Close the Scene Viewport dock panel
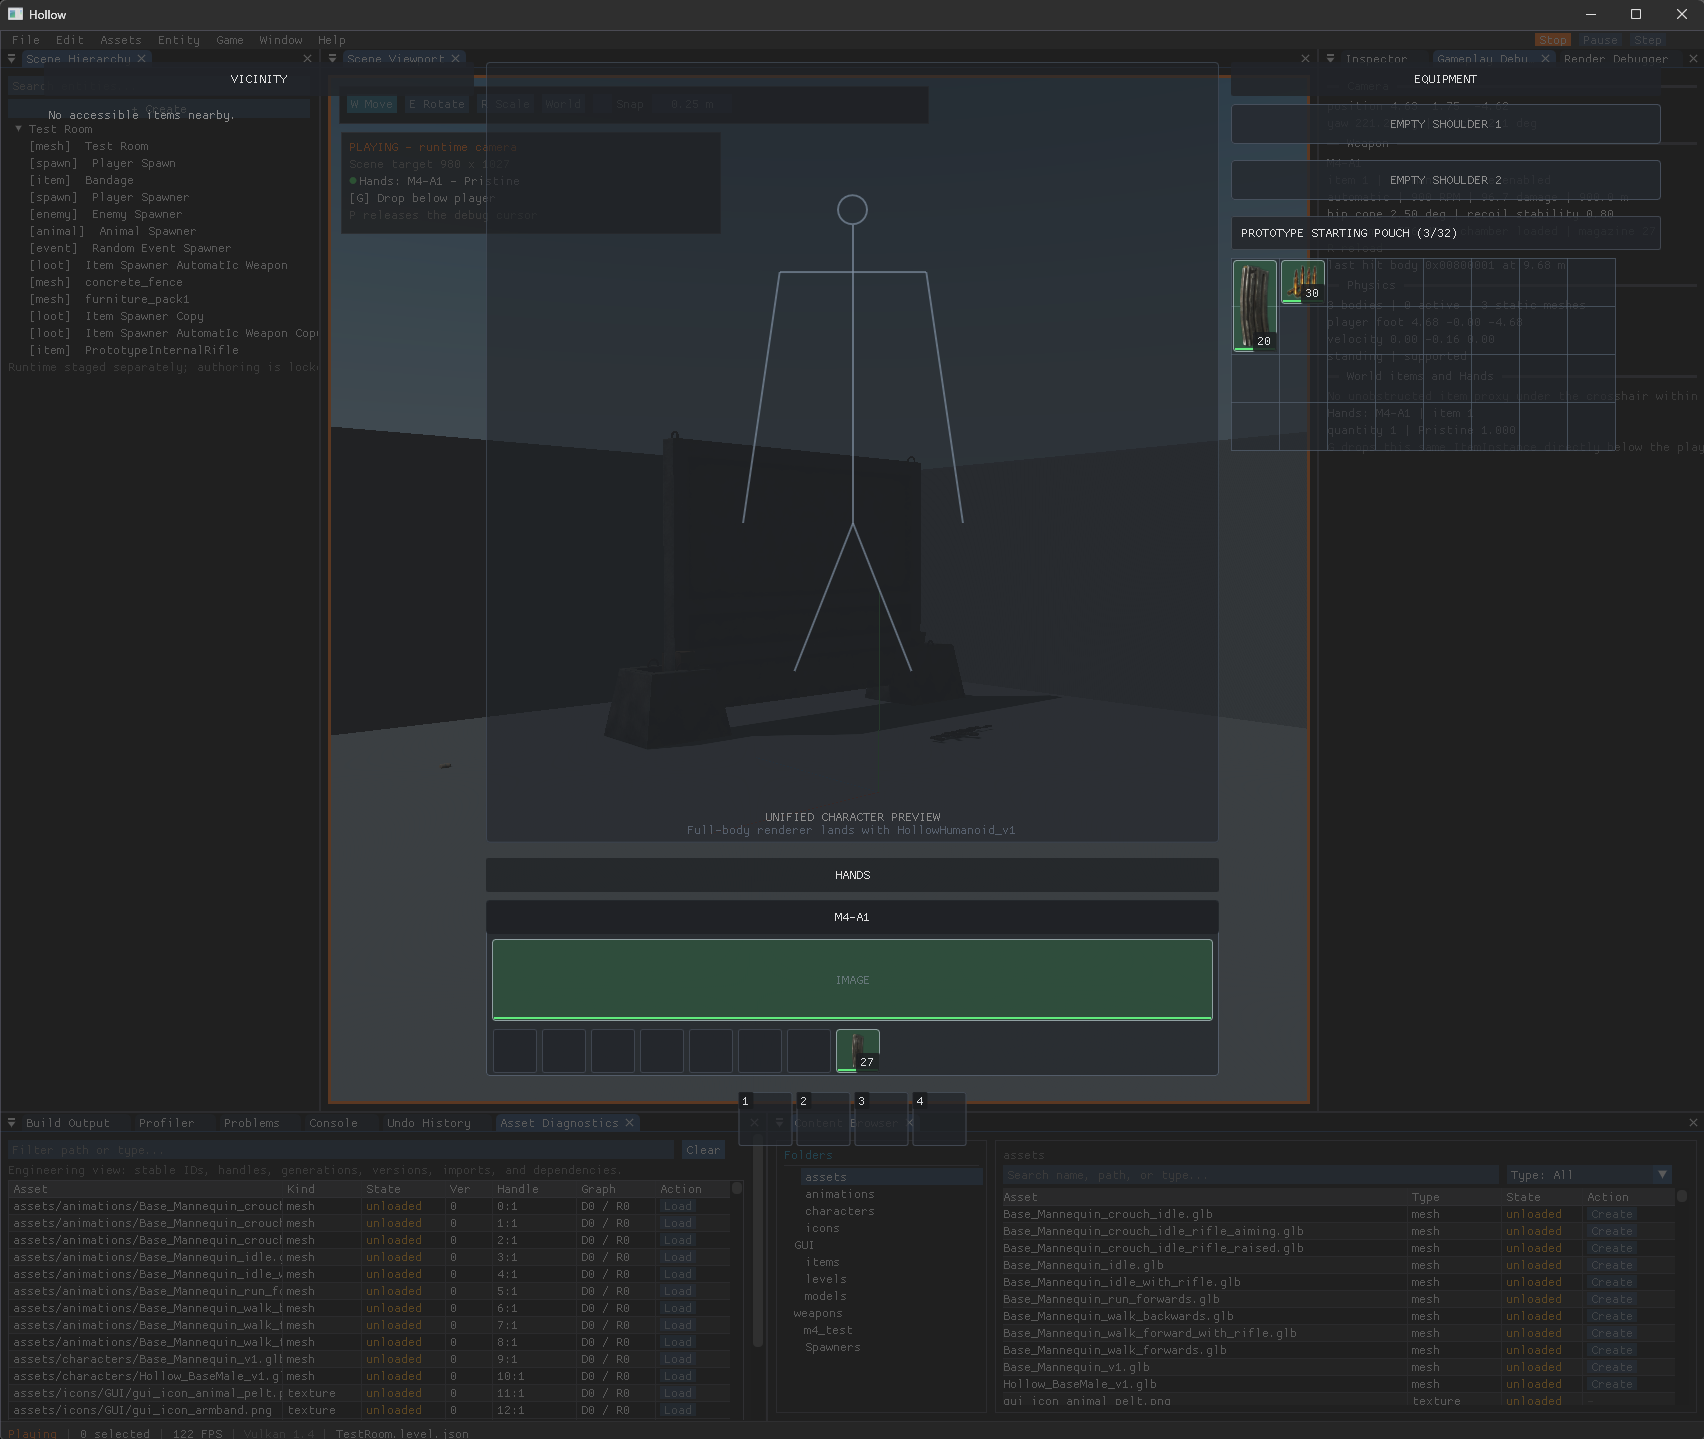The image size is (1704, 1439). coord(1305,59)
